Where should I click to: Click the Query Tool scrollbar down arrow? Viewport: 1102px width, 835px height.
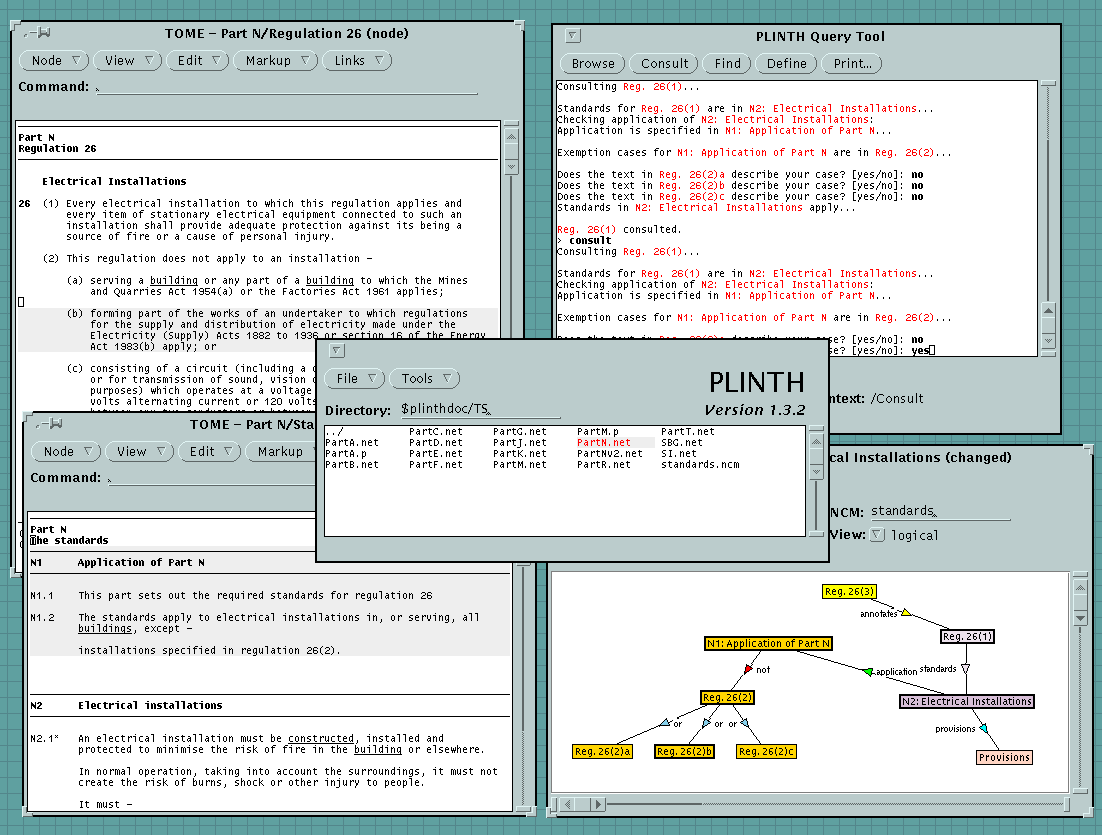1049,340
